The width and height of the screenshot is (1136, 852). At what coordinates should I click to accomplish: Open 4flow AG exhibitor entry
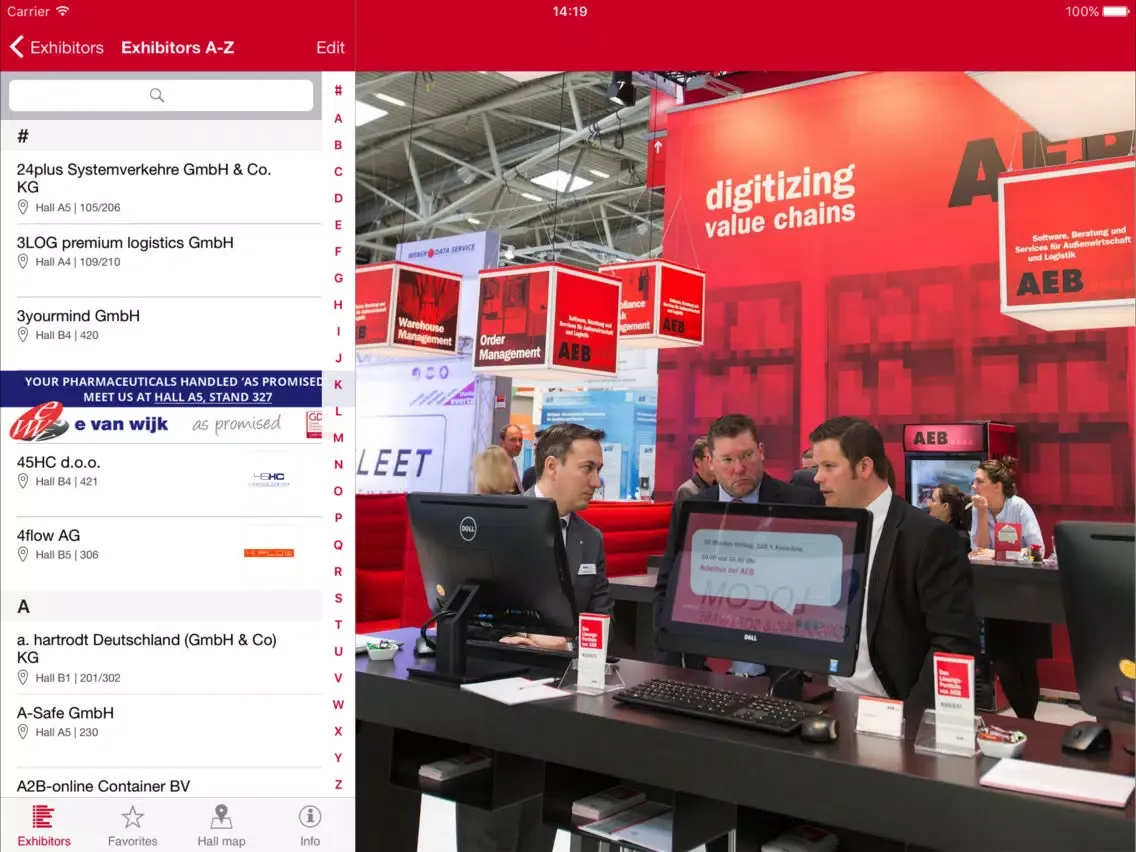(161, 553)
